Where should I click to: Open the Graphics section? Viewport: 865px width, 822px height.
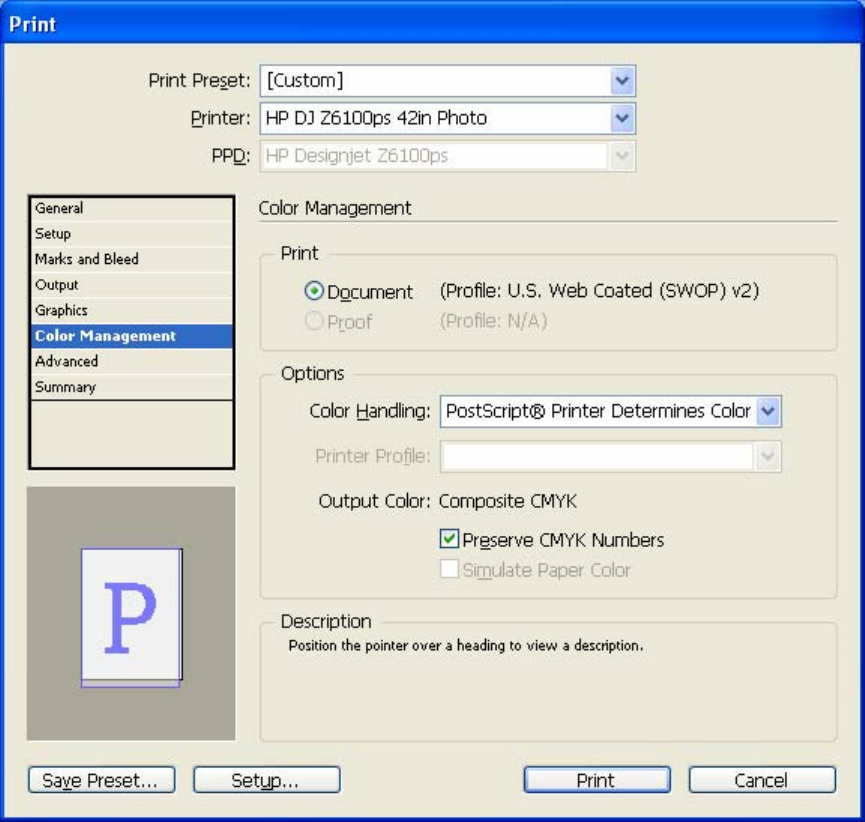(131, 311)
